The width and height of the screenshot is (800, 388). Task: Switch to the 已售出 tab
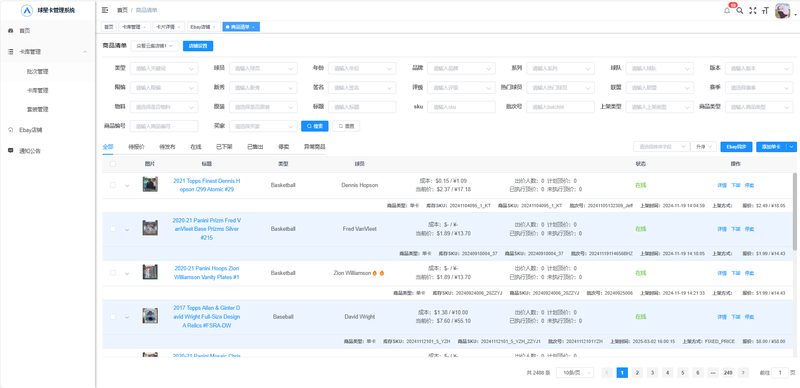click(x=255, y=147)
